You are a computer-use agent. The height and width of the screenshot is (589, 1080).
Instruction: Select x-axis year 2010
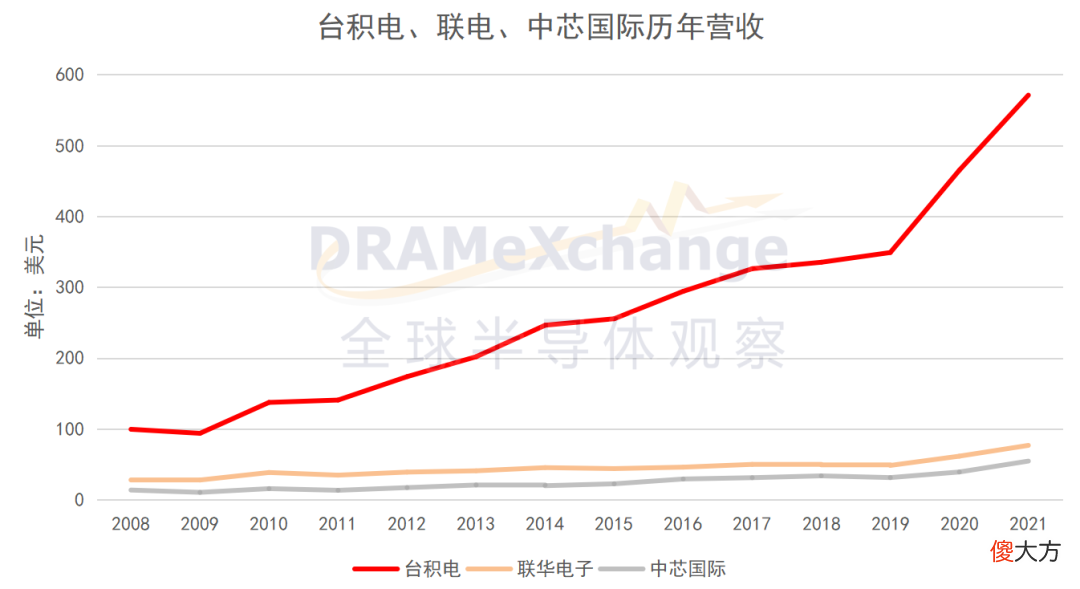269,524
